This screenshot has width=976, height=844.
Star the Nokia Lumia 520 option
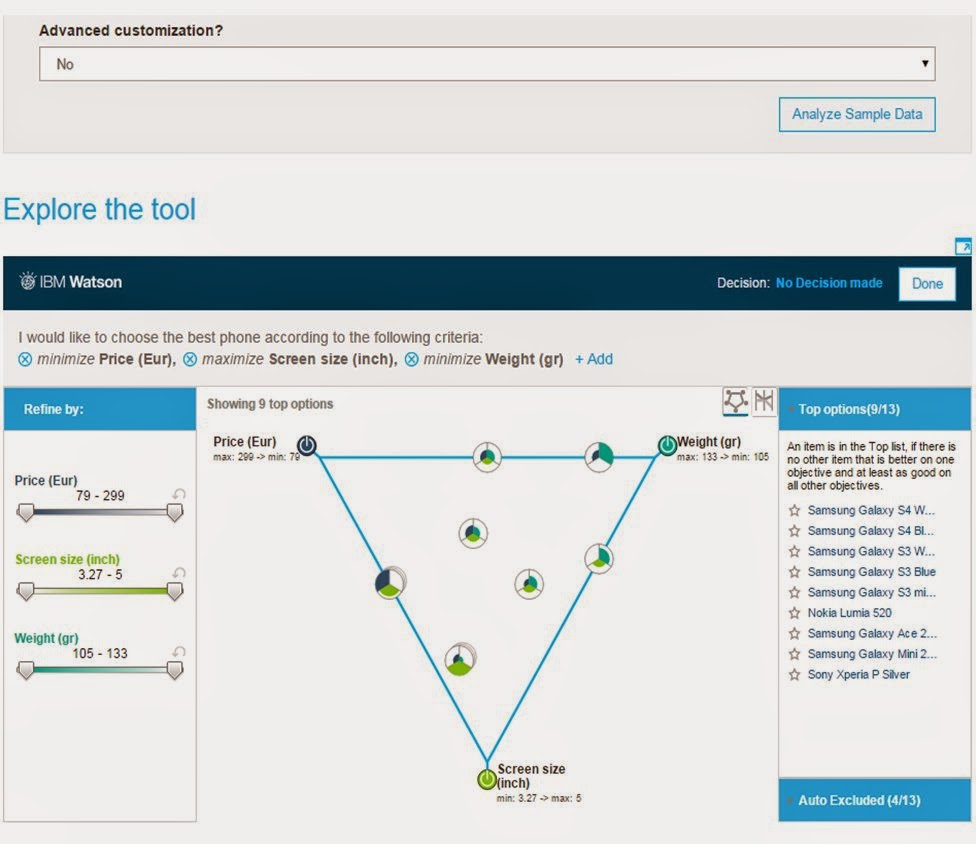(x=794, y=613)
